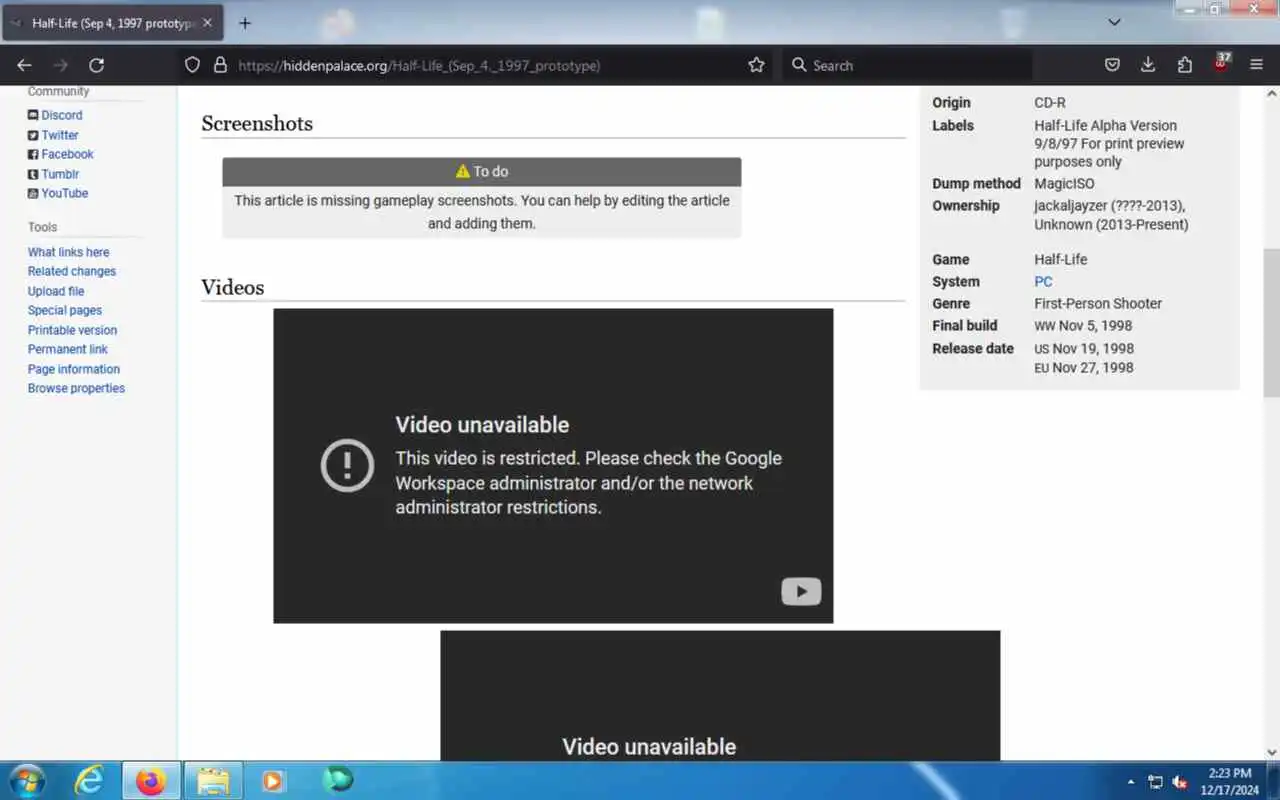Open Windows Media Player from taskbar

(273, 780)
